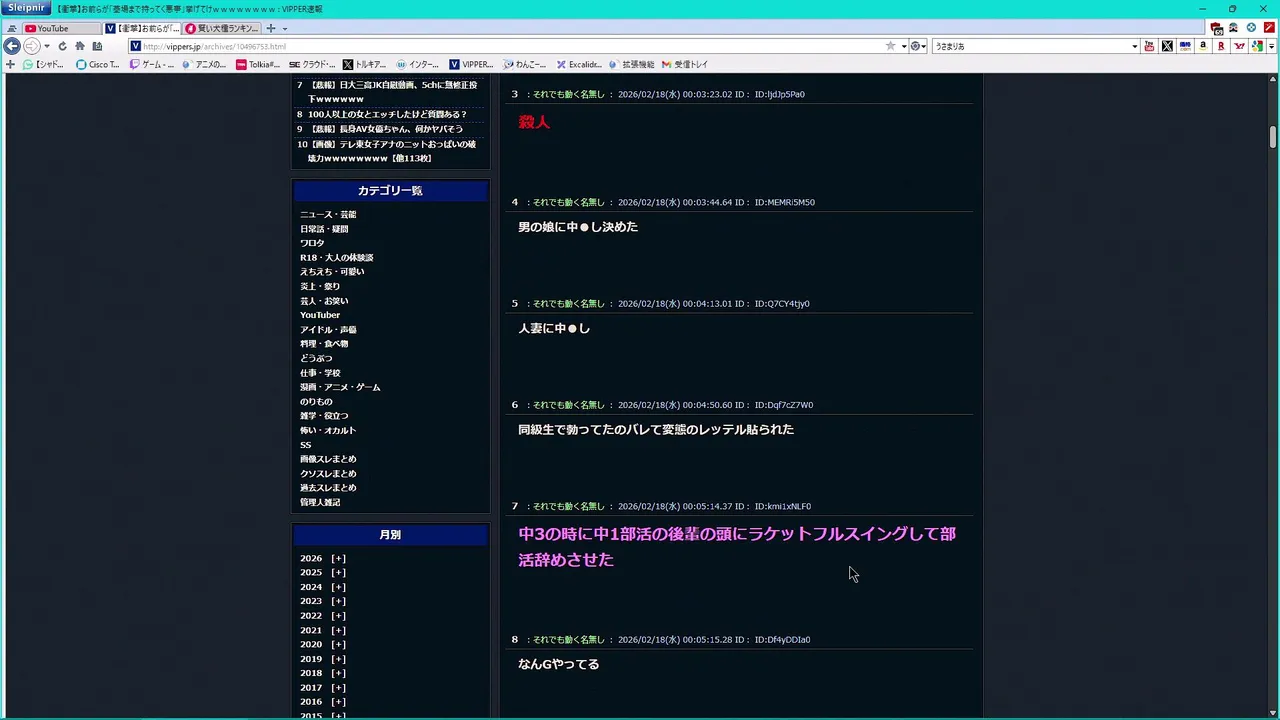Go to the browser home page
The image size is (1280, 720).
(80, 46)
